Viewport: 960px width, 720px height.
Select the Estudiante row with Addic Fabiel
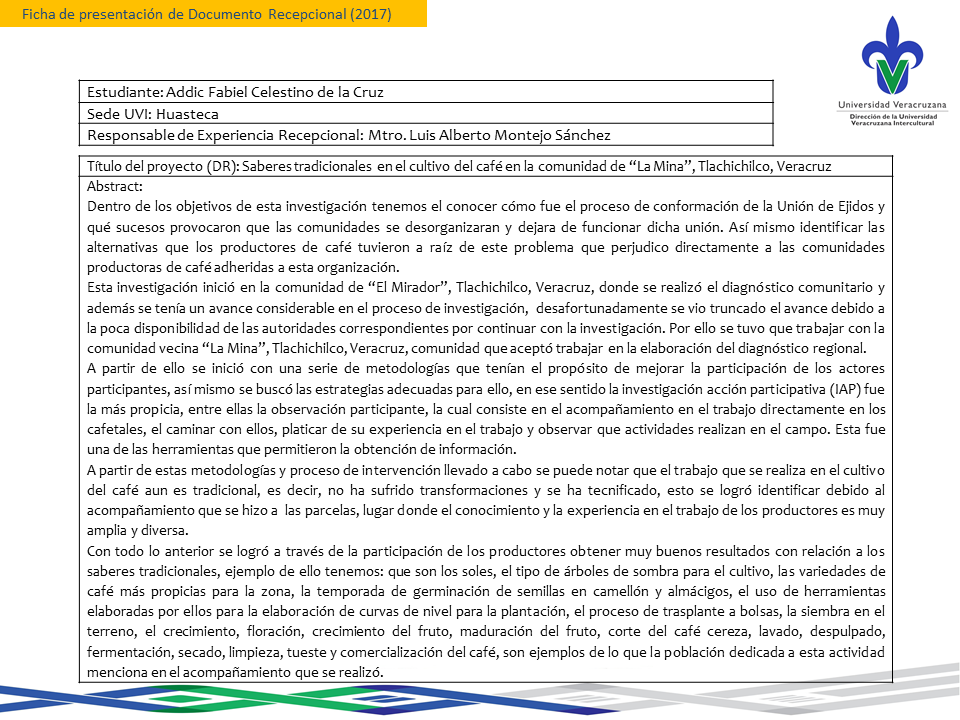click(236, 91)
